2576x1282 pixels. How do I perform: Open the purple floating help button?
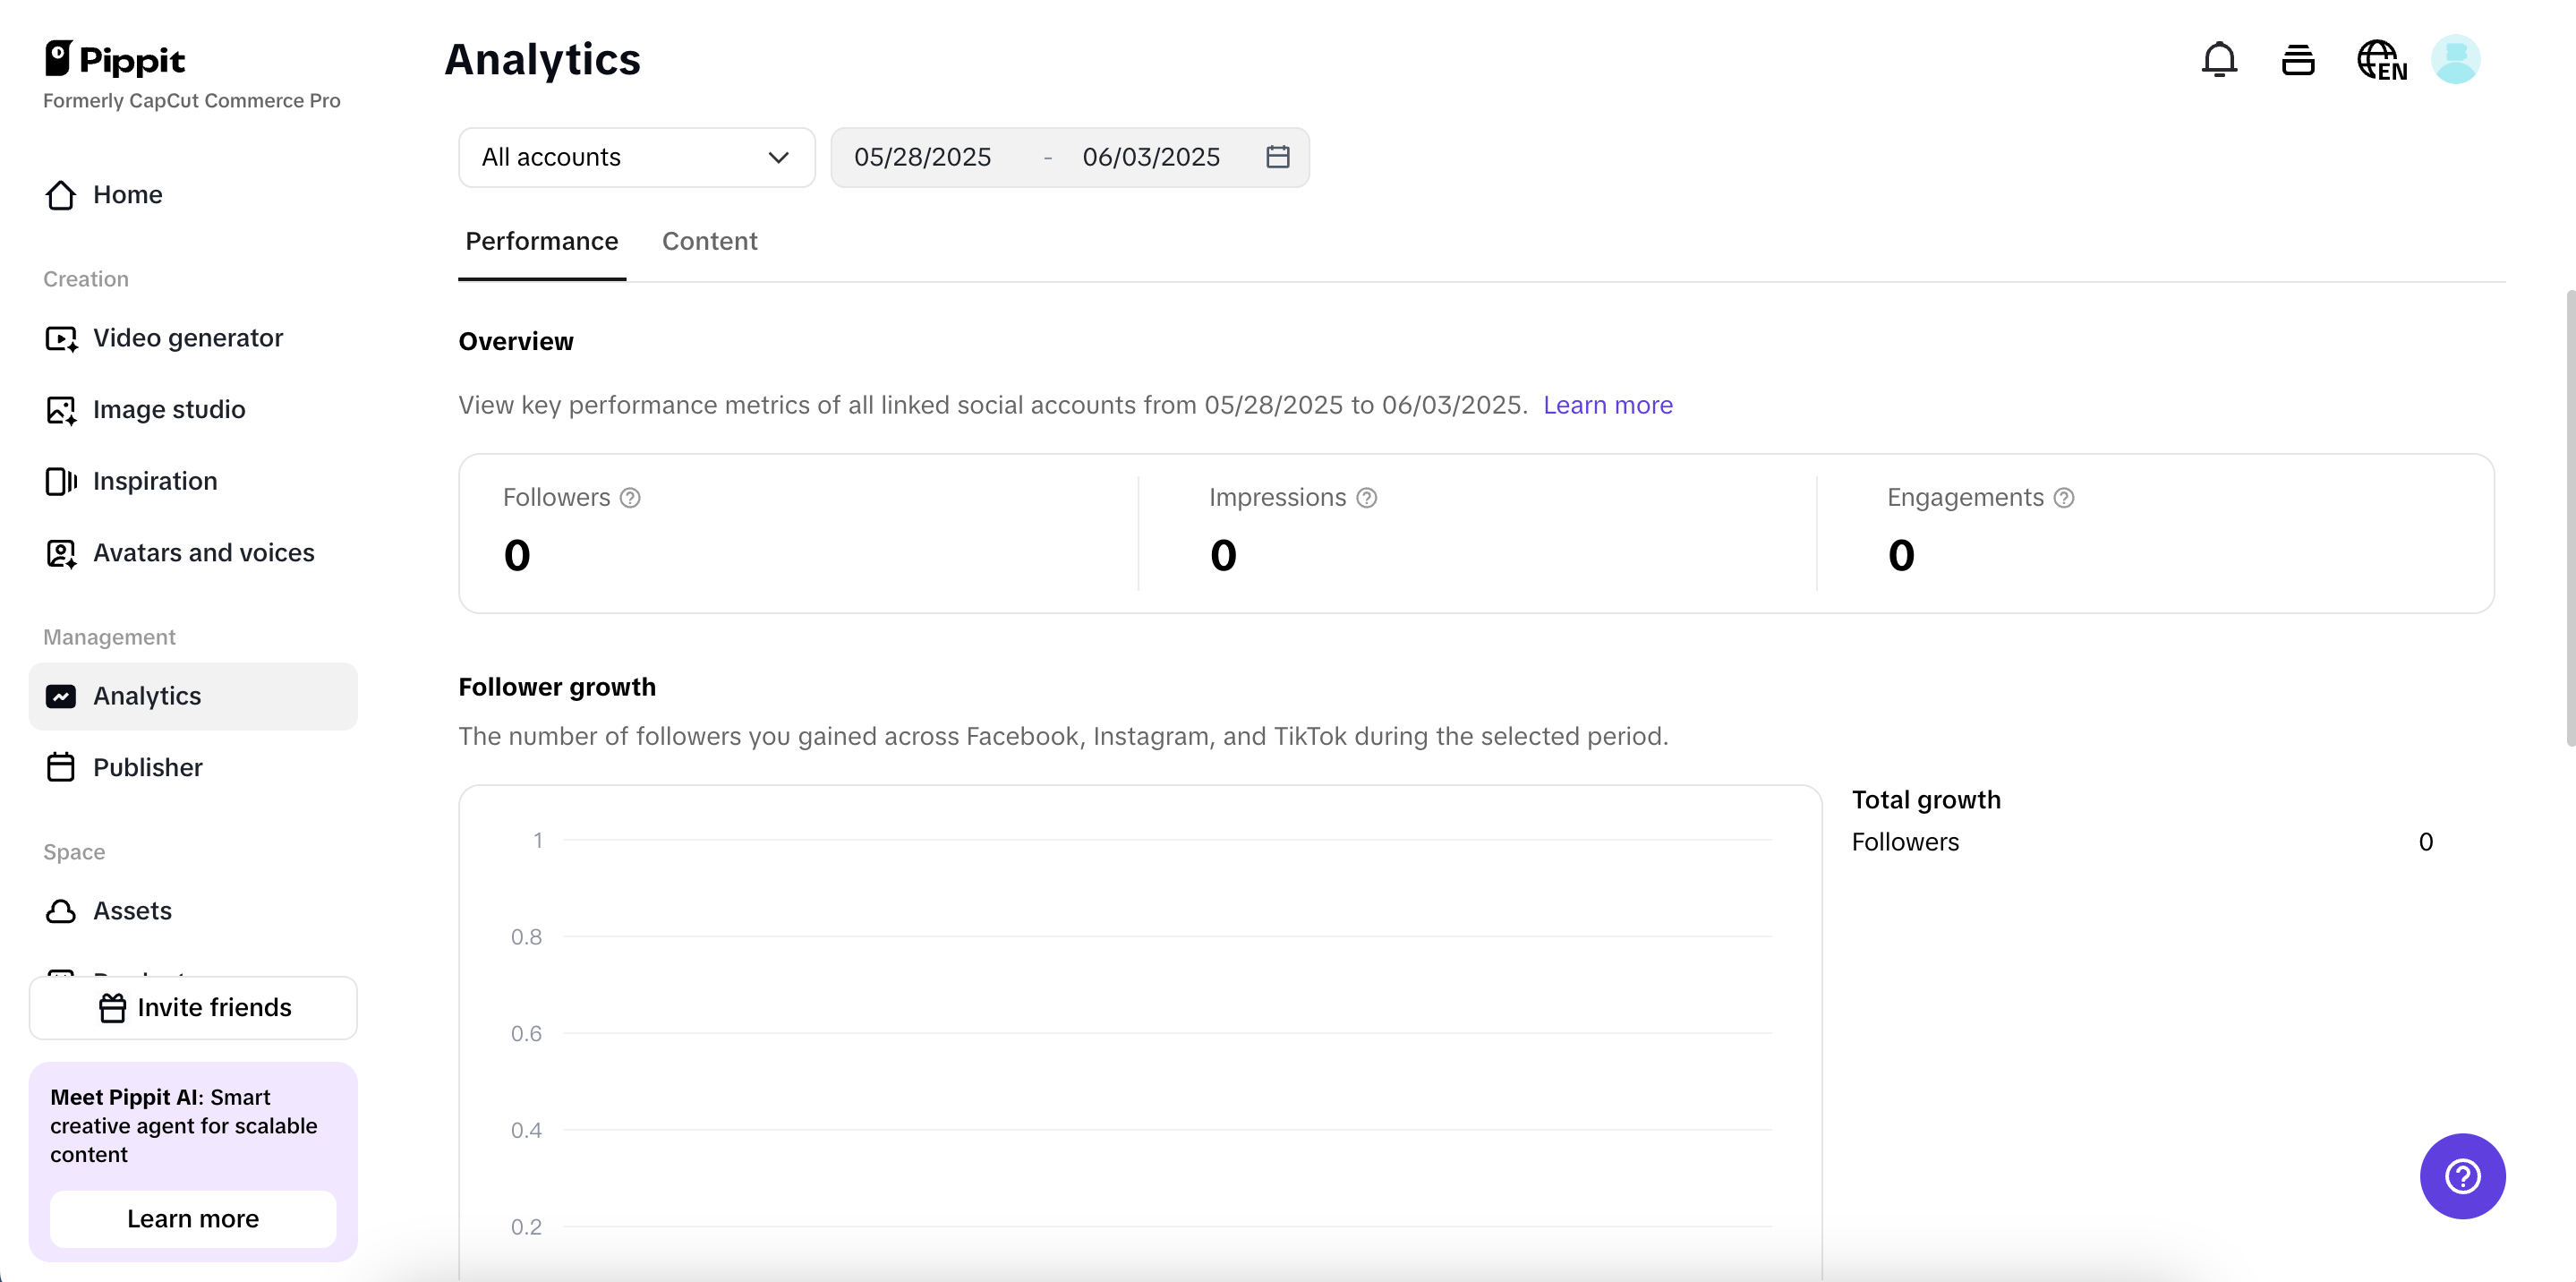point(2461,1176)
